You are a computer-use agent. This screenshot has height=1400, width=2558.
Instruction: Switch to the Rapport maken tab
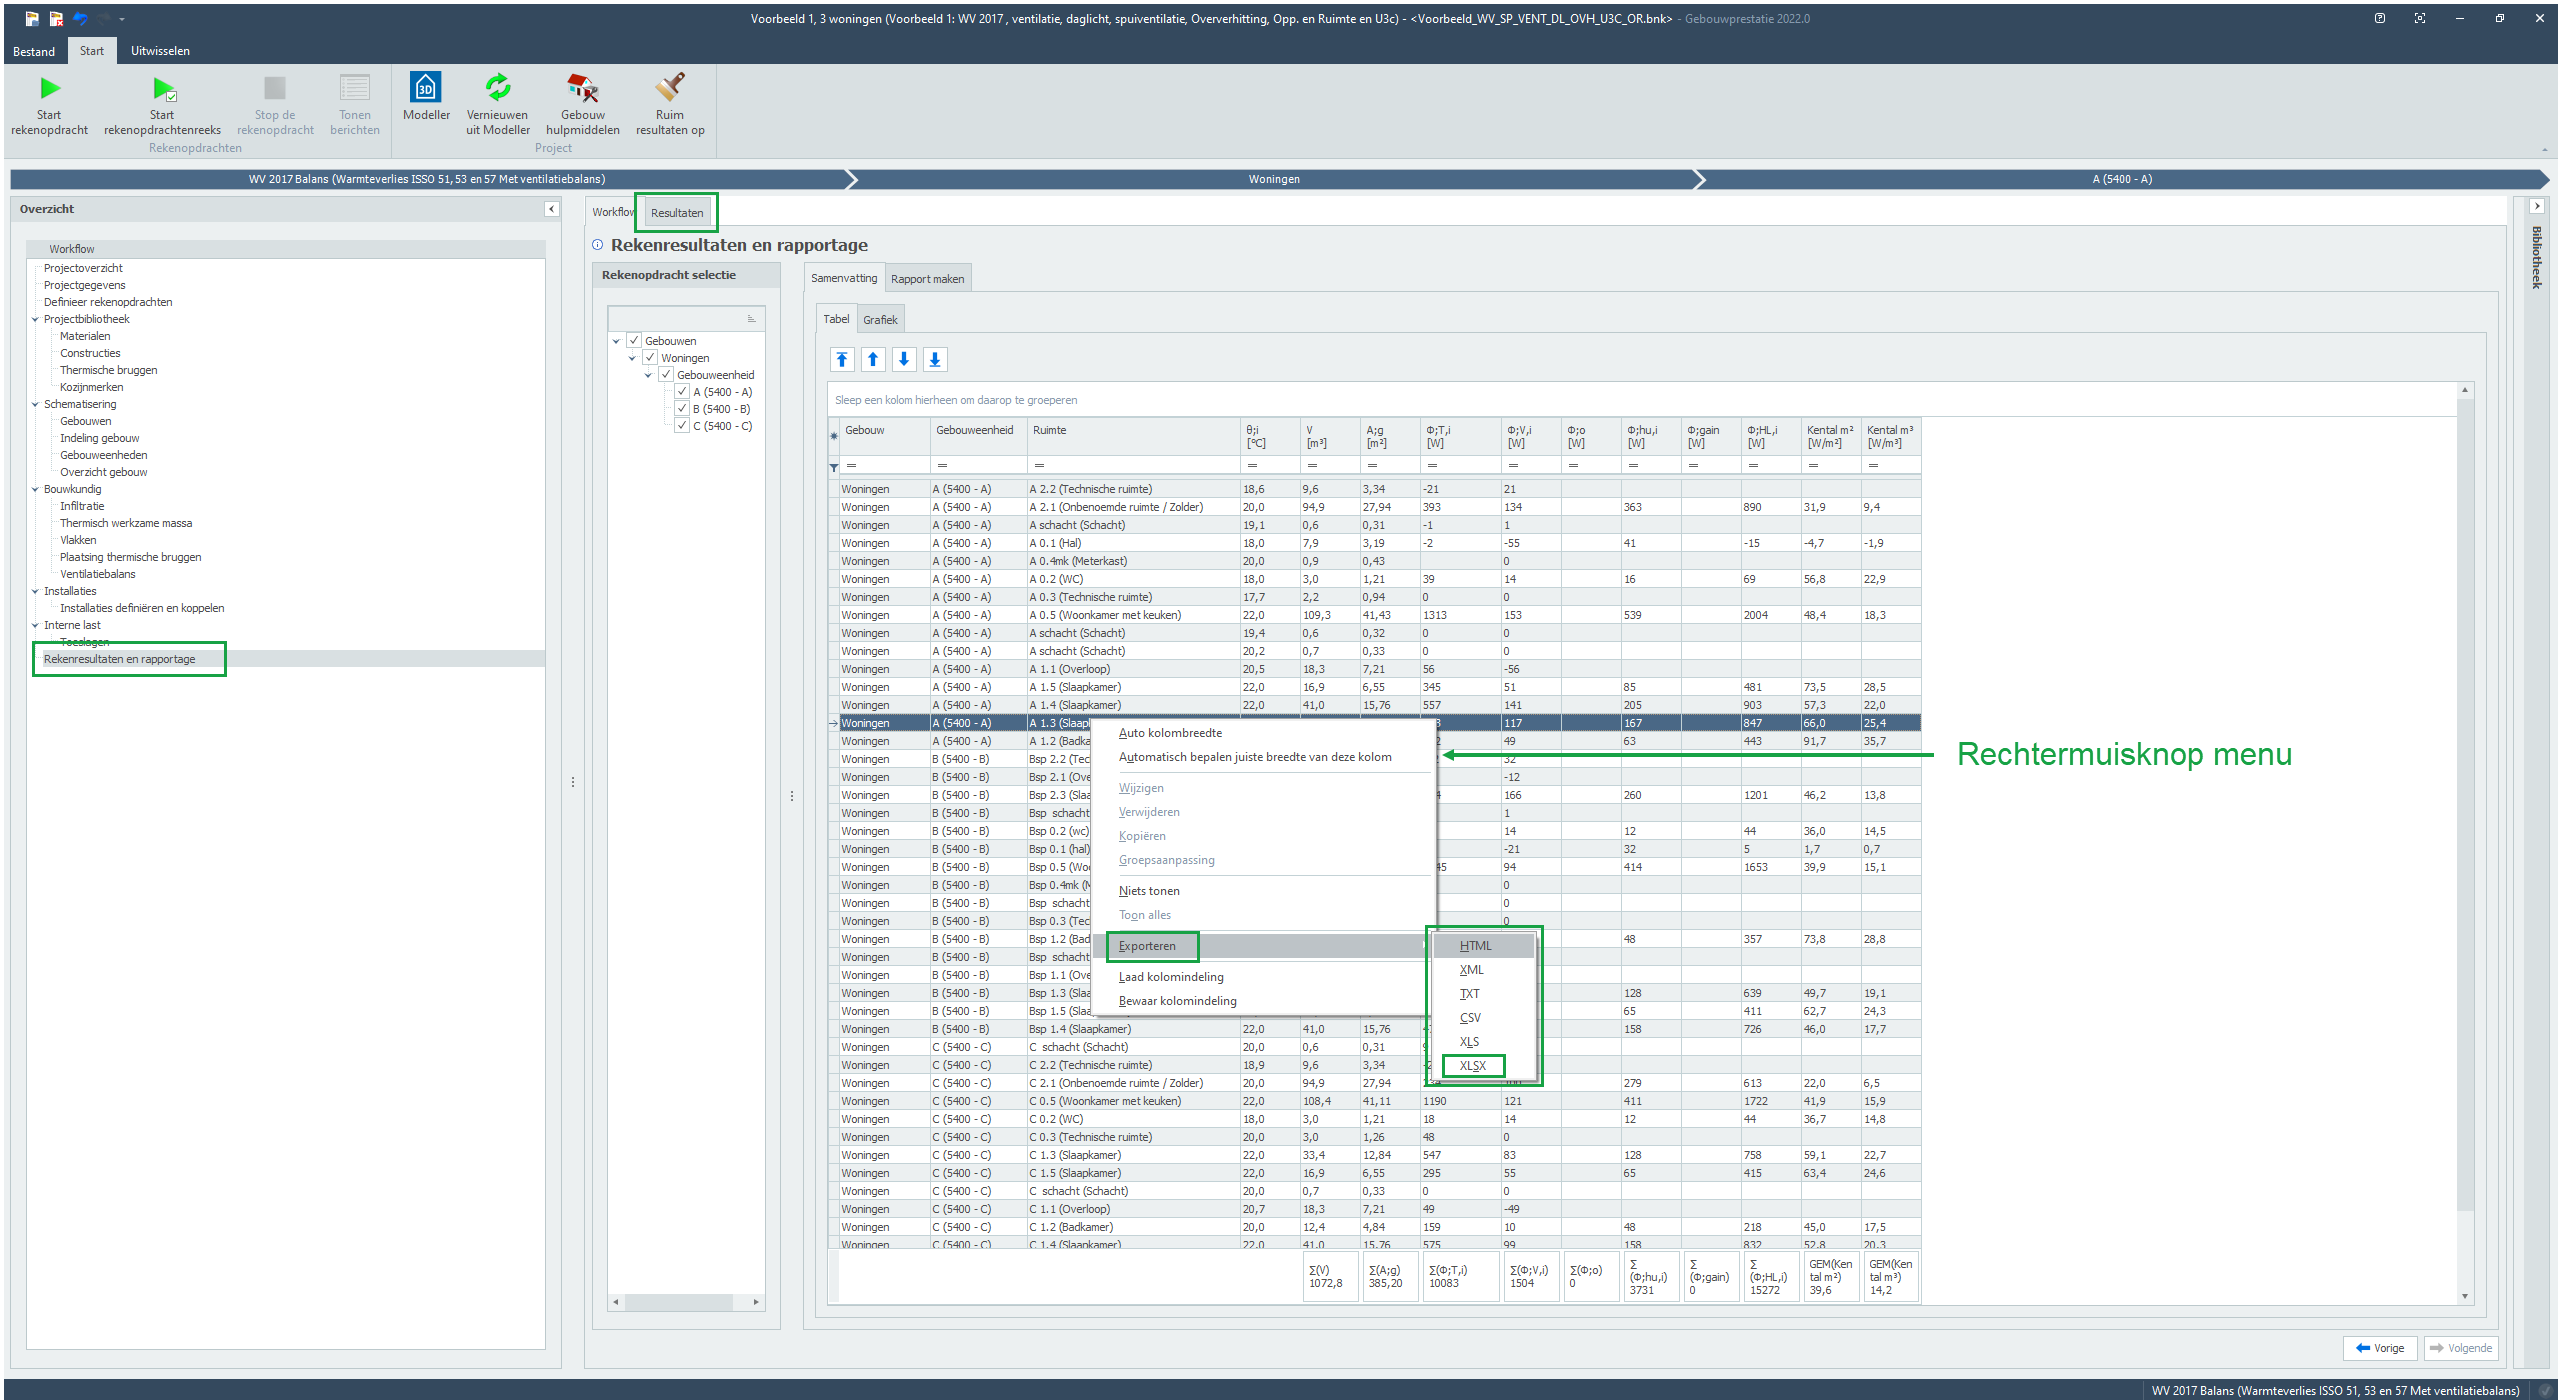click(927, 279)
